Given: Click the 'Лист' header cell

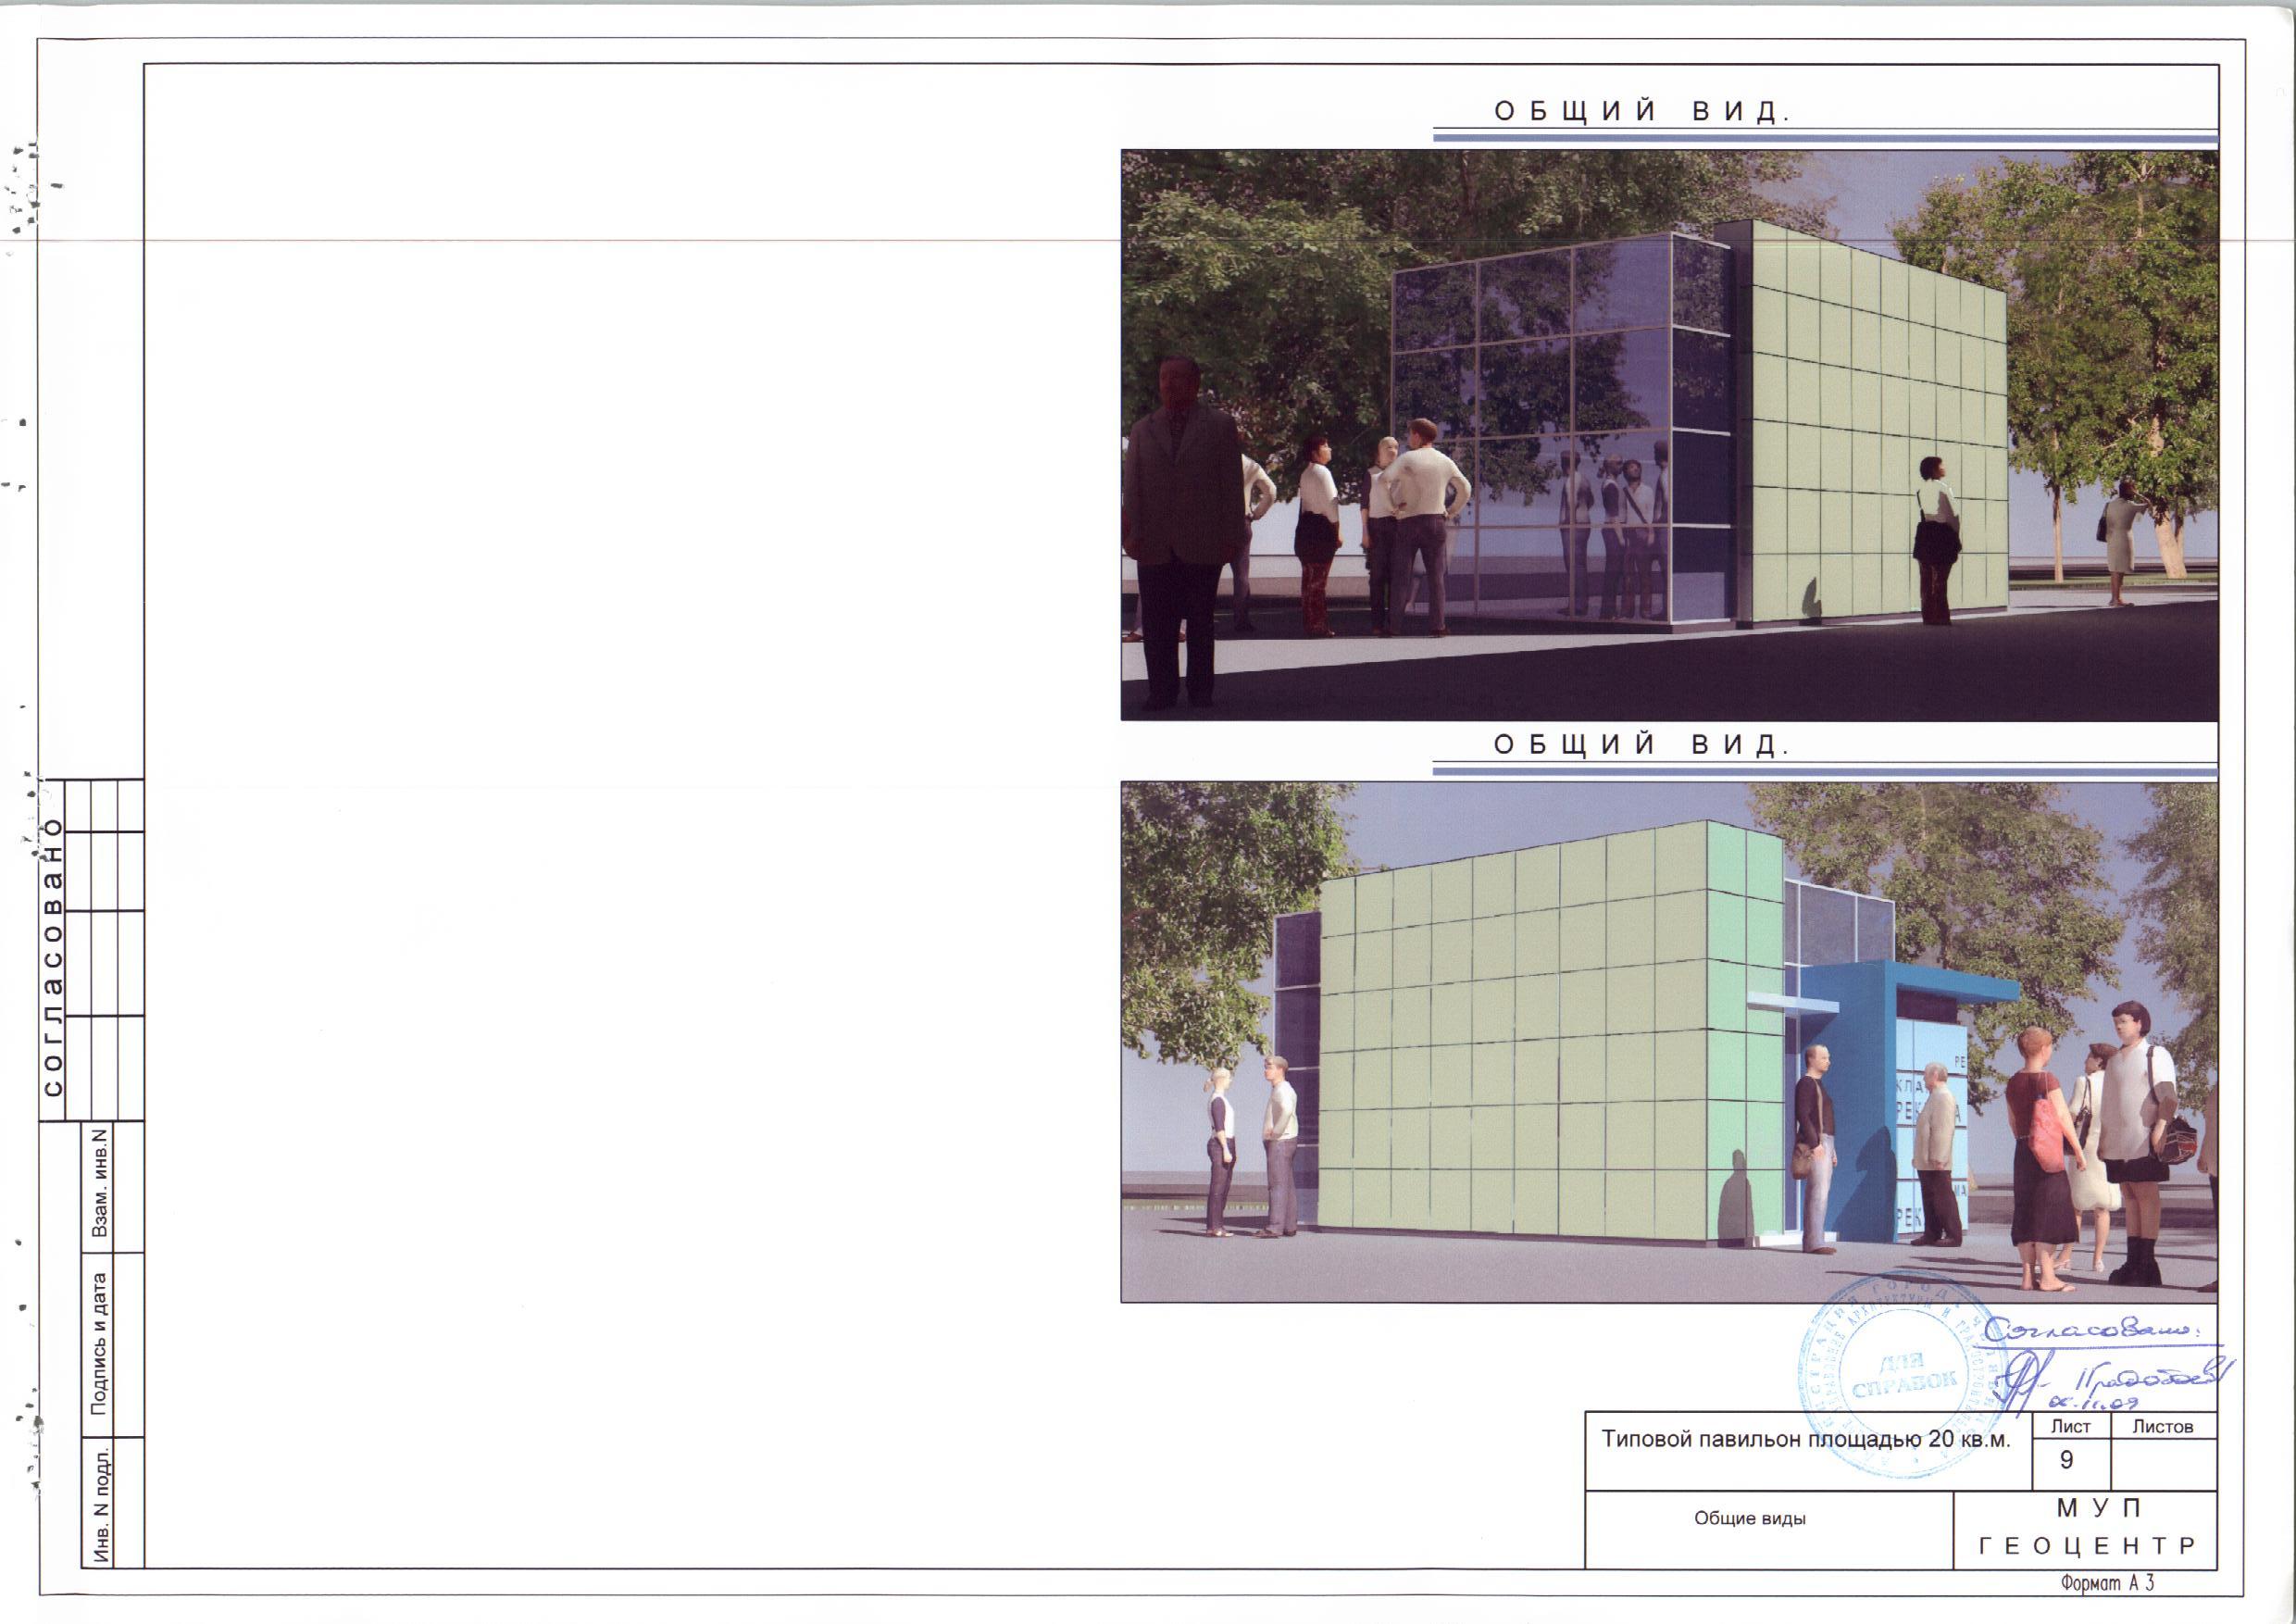Looking at the screenshot, I should click(x=2070, y=1427).
